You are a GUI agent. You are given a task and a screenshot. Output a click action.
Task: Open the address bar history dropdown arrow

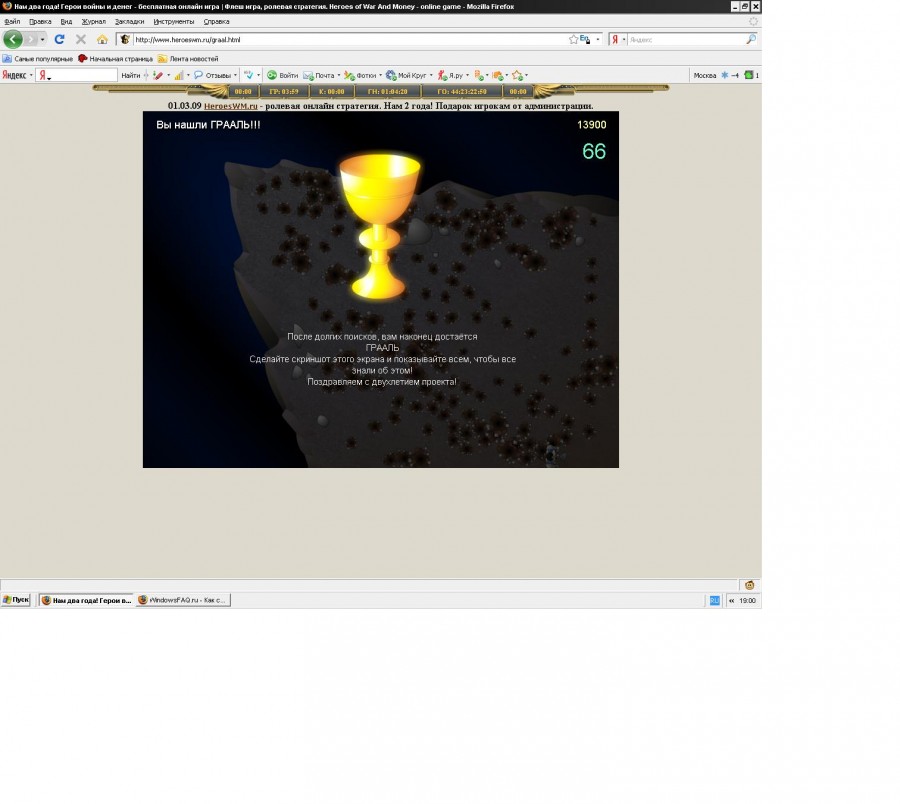pos(598,40)
